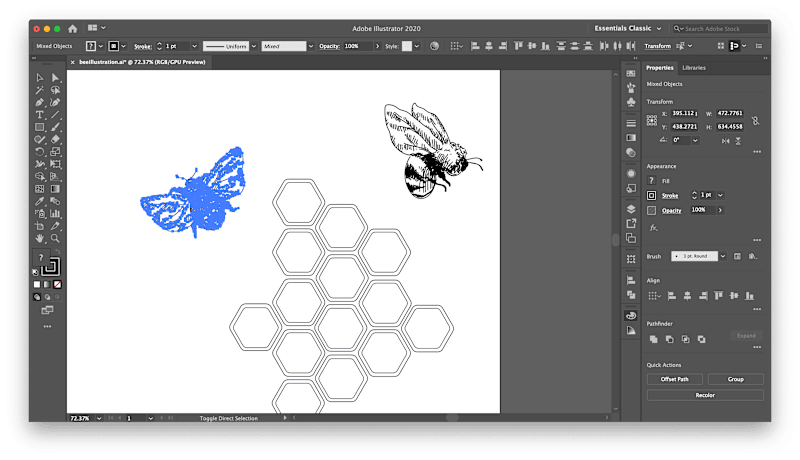Toggle constrain width and height proportions

[756, 120]
